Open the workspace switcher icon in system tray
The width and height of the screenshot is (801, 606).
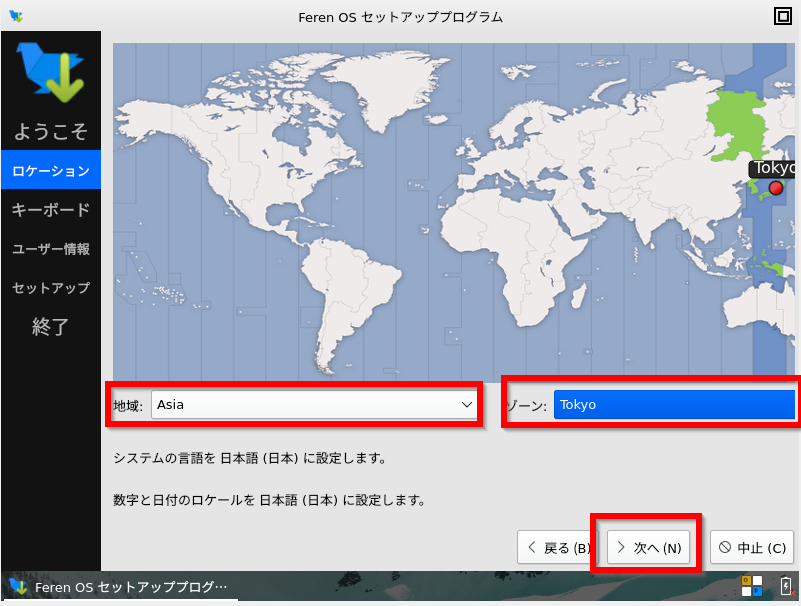point(751,586)
